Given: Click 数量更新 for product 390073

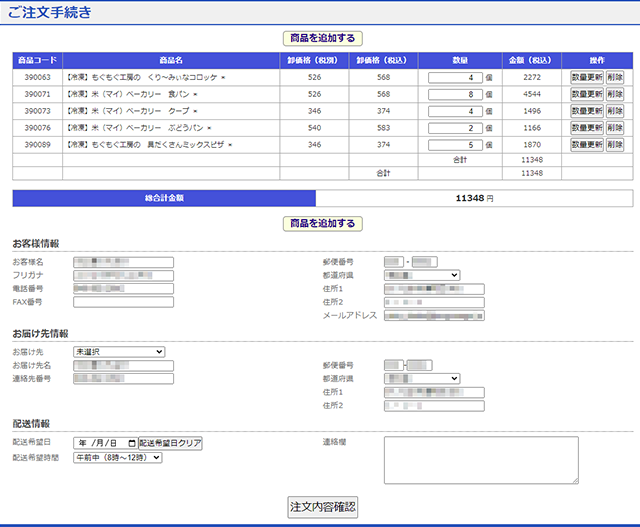Looking at the screenshot, I should coord(586,111).
